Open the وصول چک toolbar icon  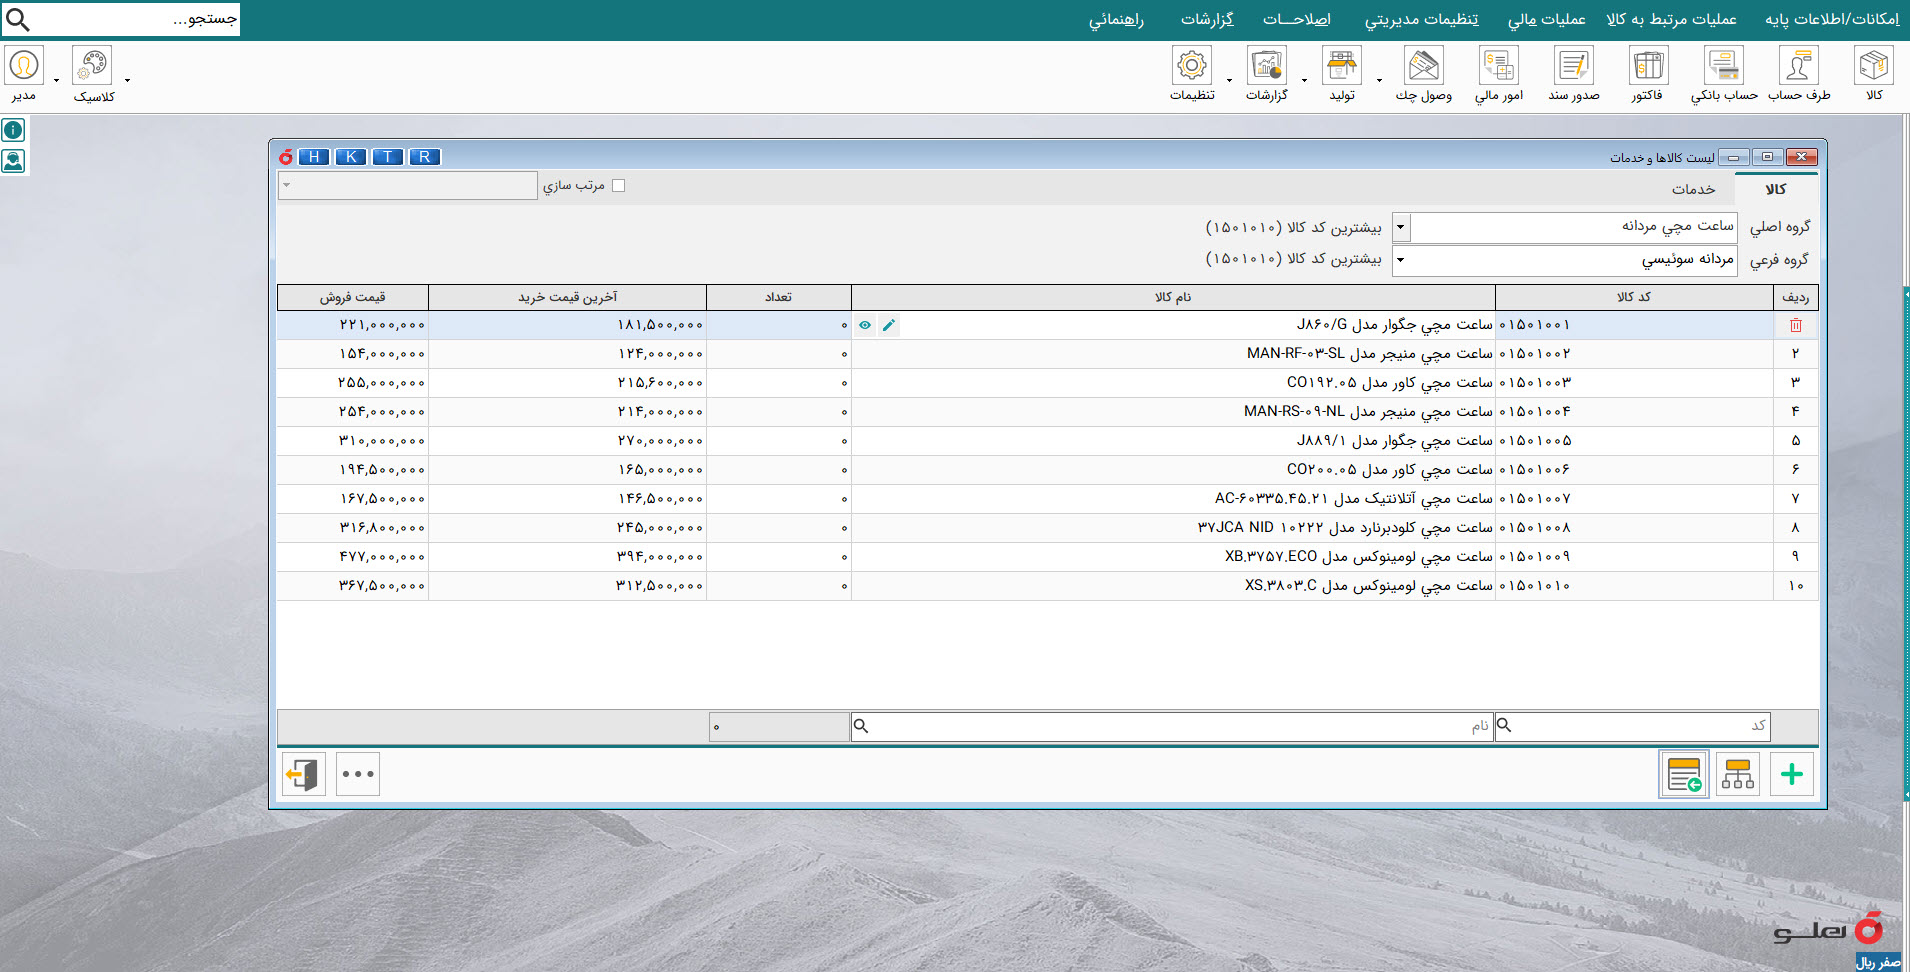pos(1423,66)
